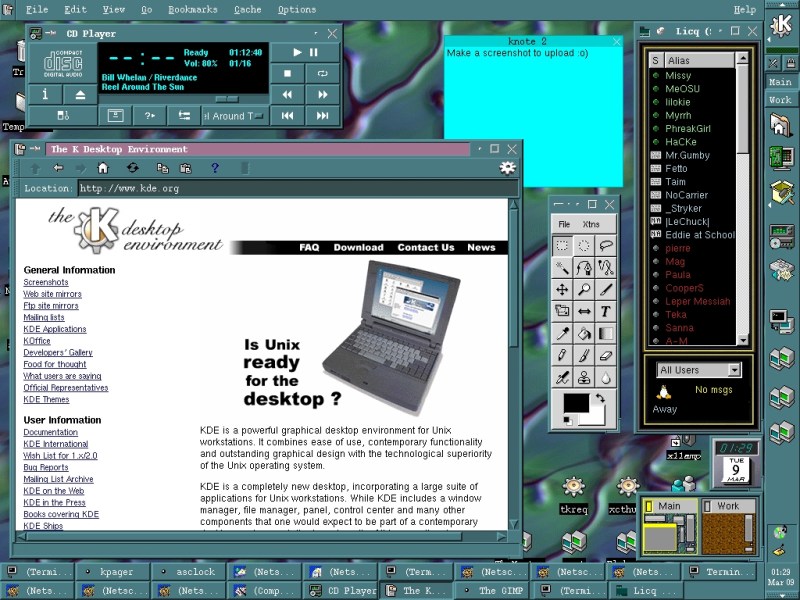800x600 pixels.
Task: Toggle play/pause in CD Player
Action: (305, 53)
